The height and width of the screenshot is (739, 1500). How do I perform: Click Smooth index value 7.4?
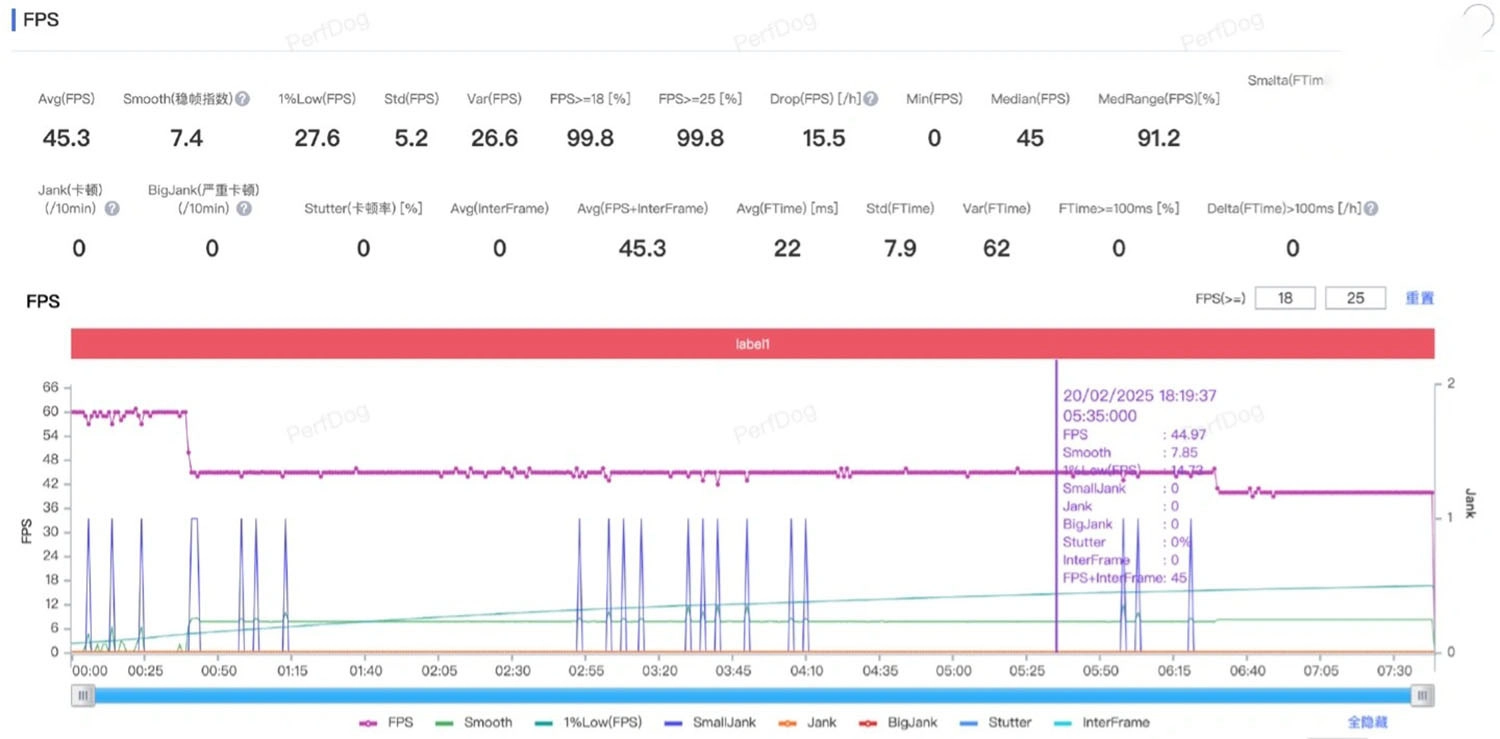(186, 138)
